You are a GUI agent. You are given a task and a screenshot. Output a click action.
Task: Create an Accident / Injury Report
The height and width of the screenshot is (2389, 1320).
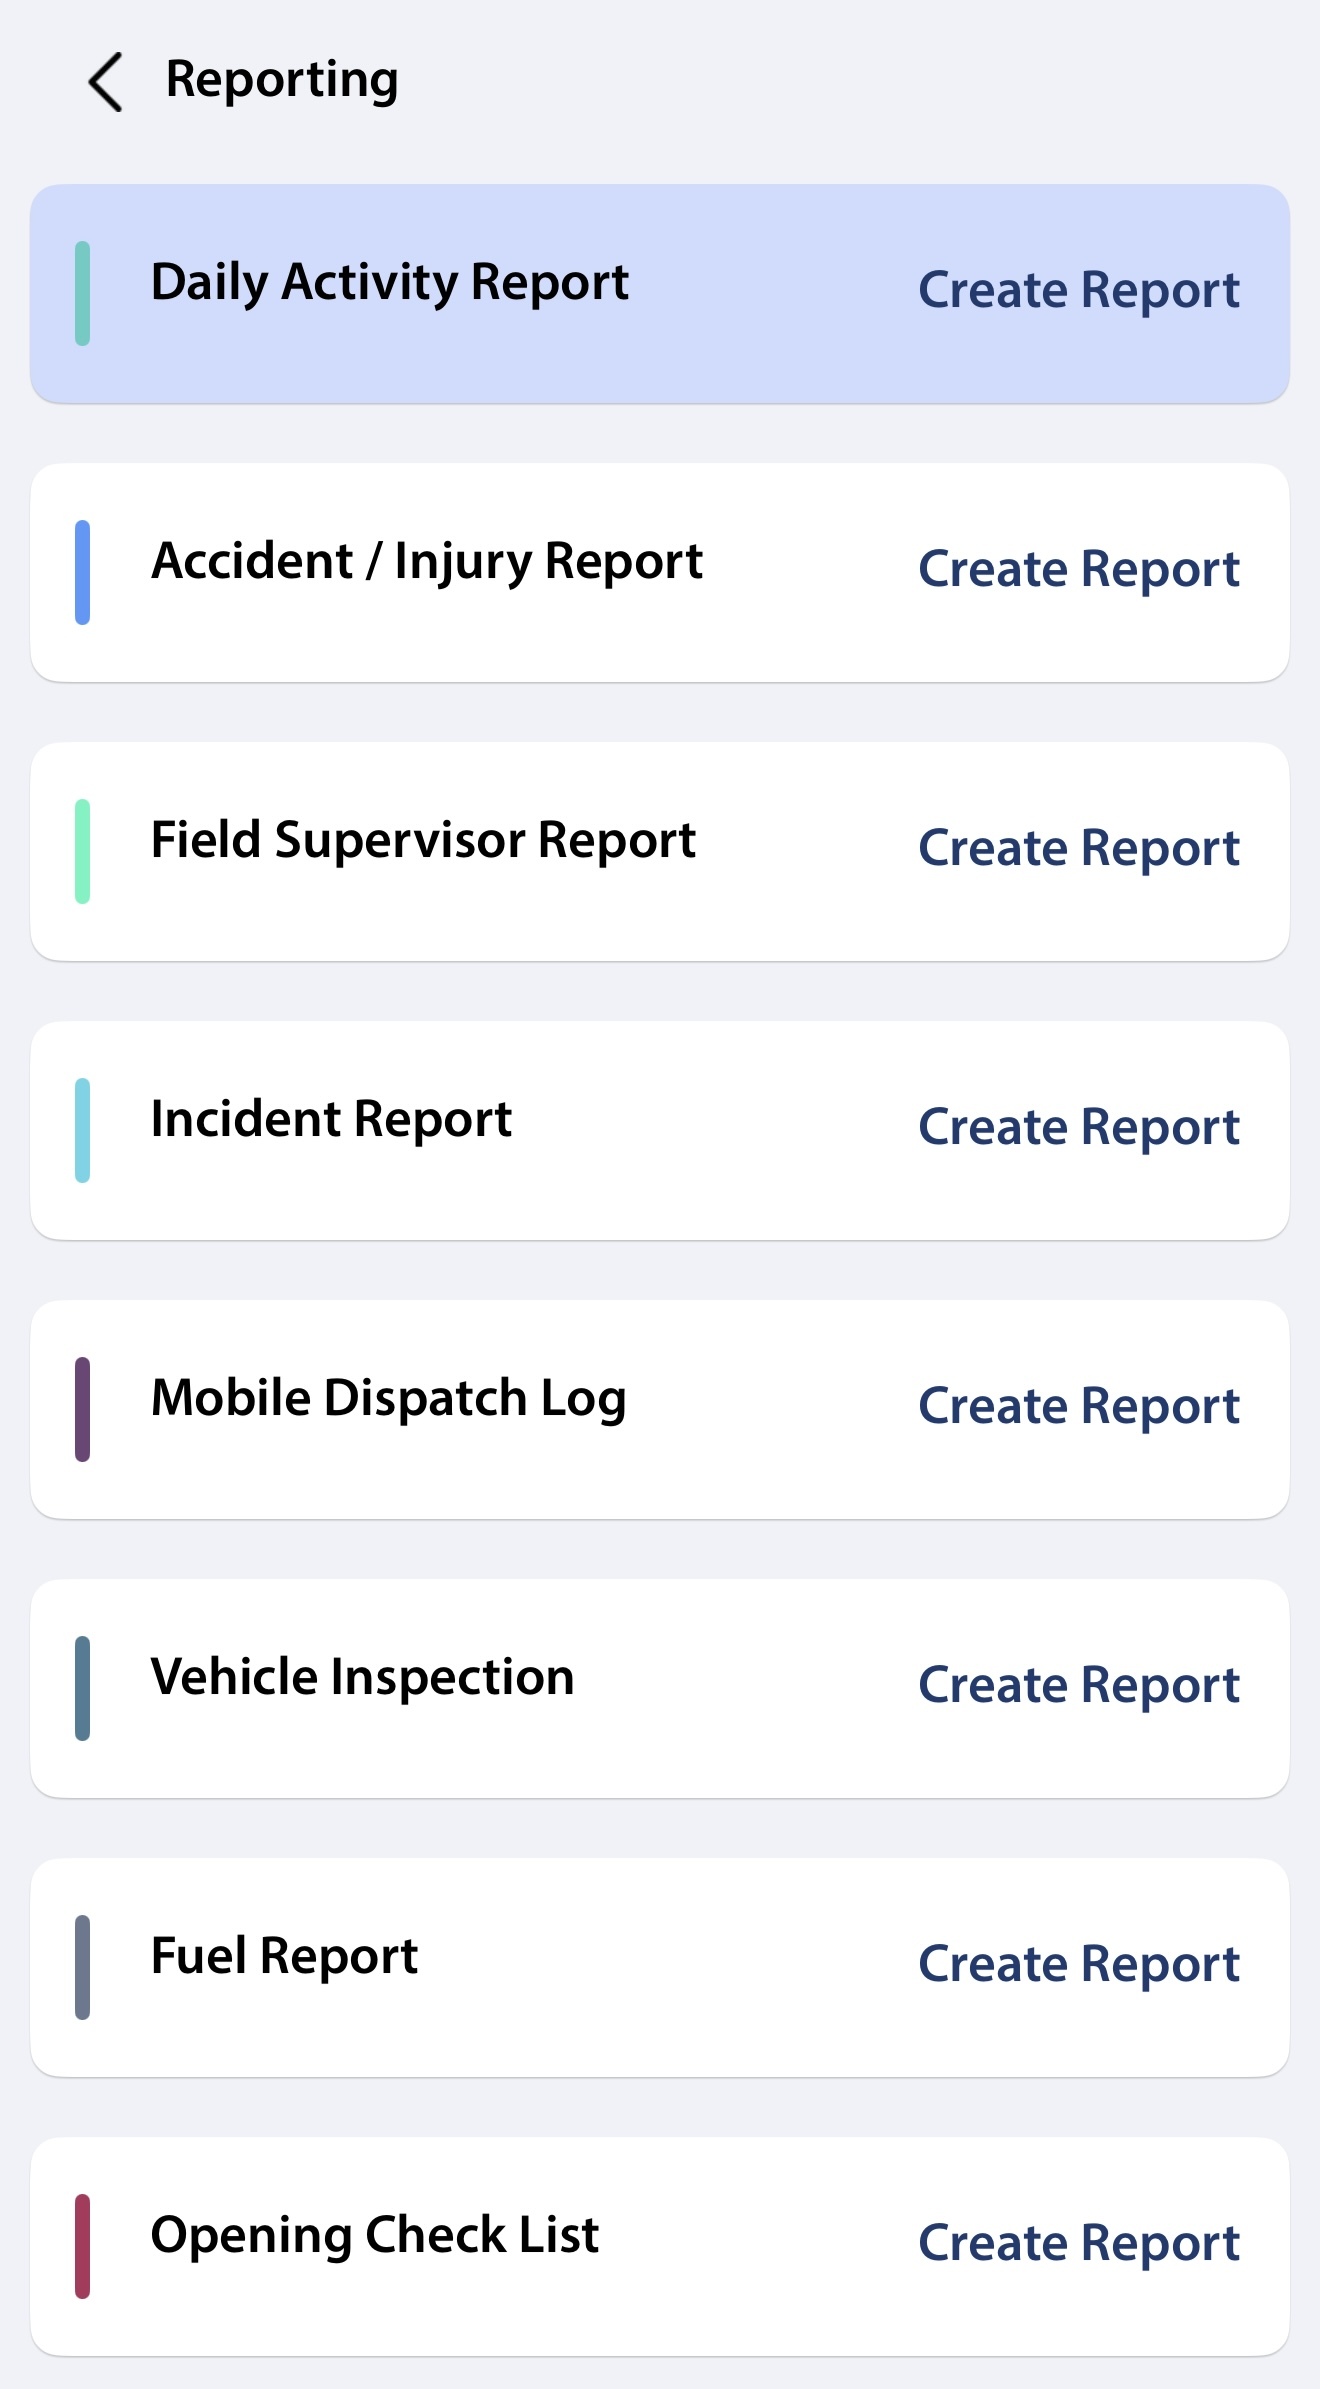coord(1078,570)
